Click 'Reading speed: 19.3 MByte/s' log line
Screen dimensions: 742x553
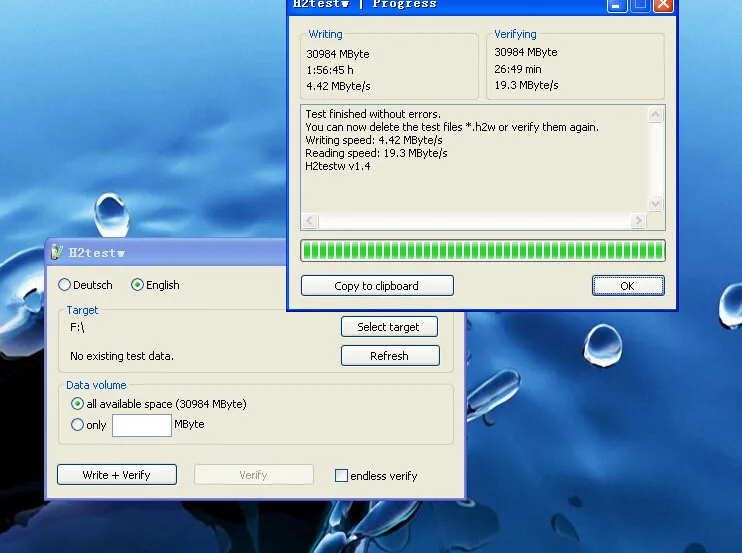click(376, 153)
